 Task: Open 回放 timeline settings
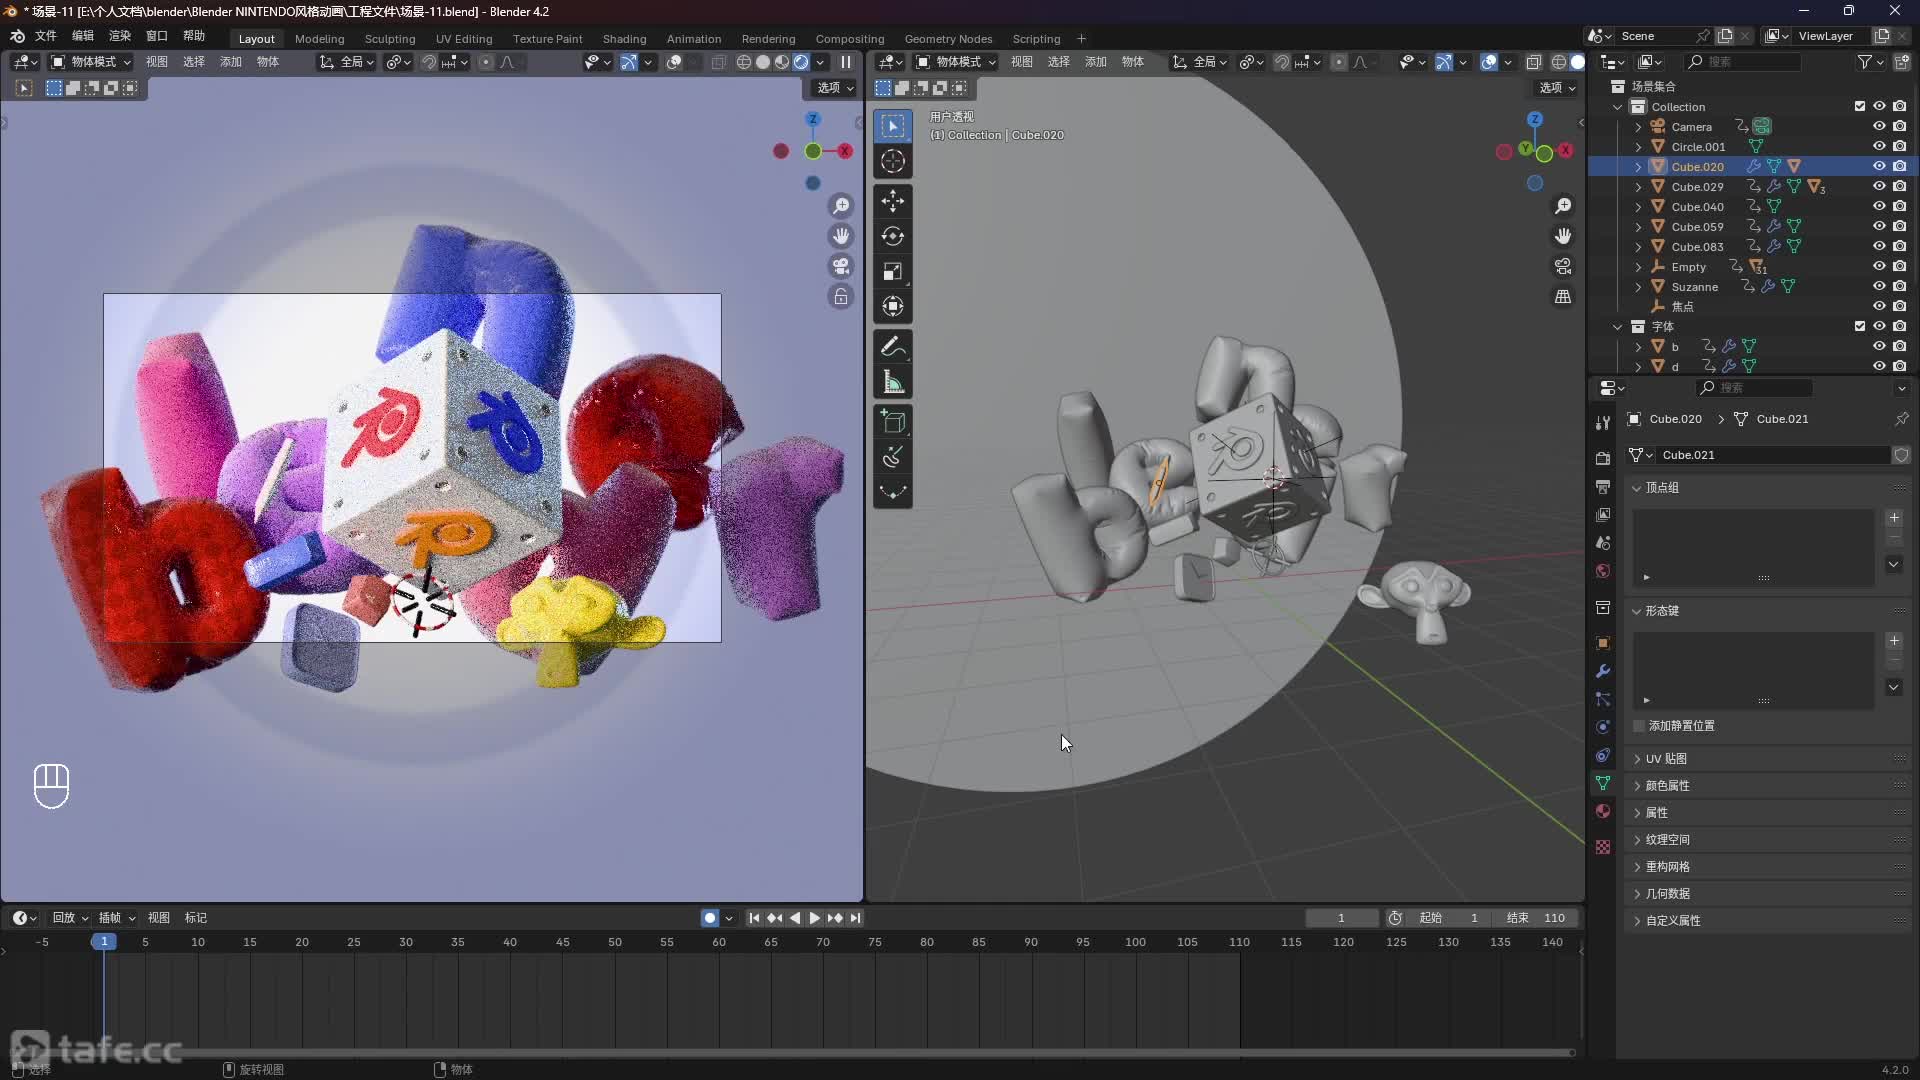[70, 918]
